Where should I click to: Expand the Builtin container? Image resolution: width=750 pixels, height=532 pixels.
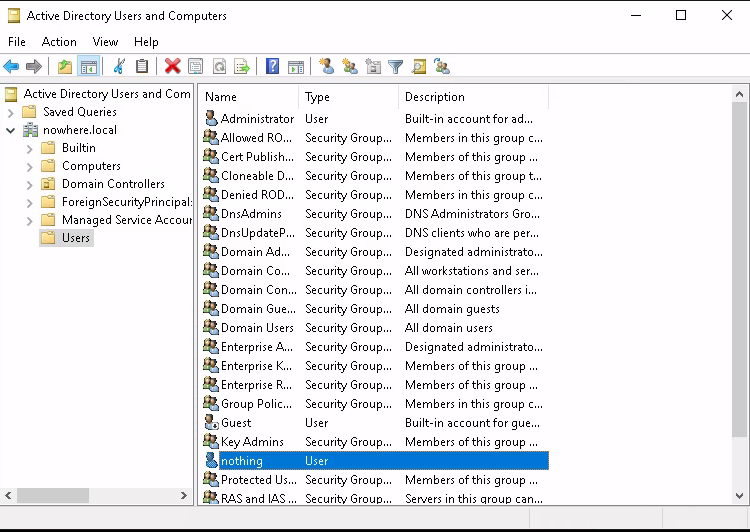coord(30,149)
